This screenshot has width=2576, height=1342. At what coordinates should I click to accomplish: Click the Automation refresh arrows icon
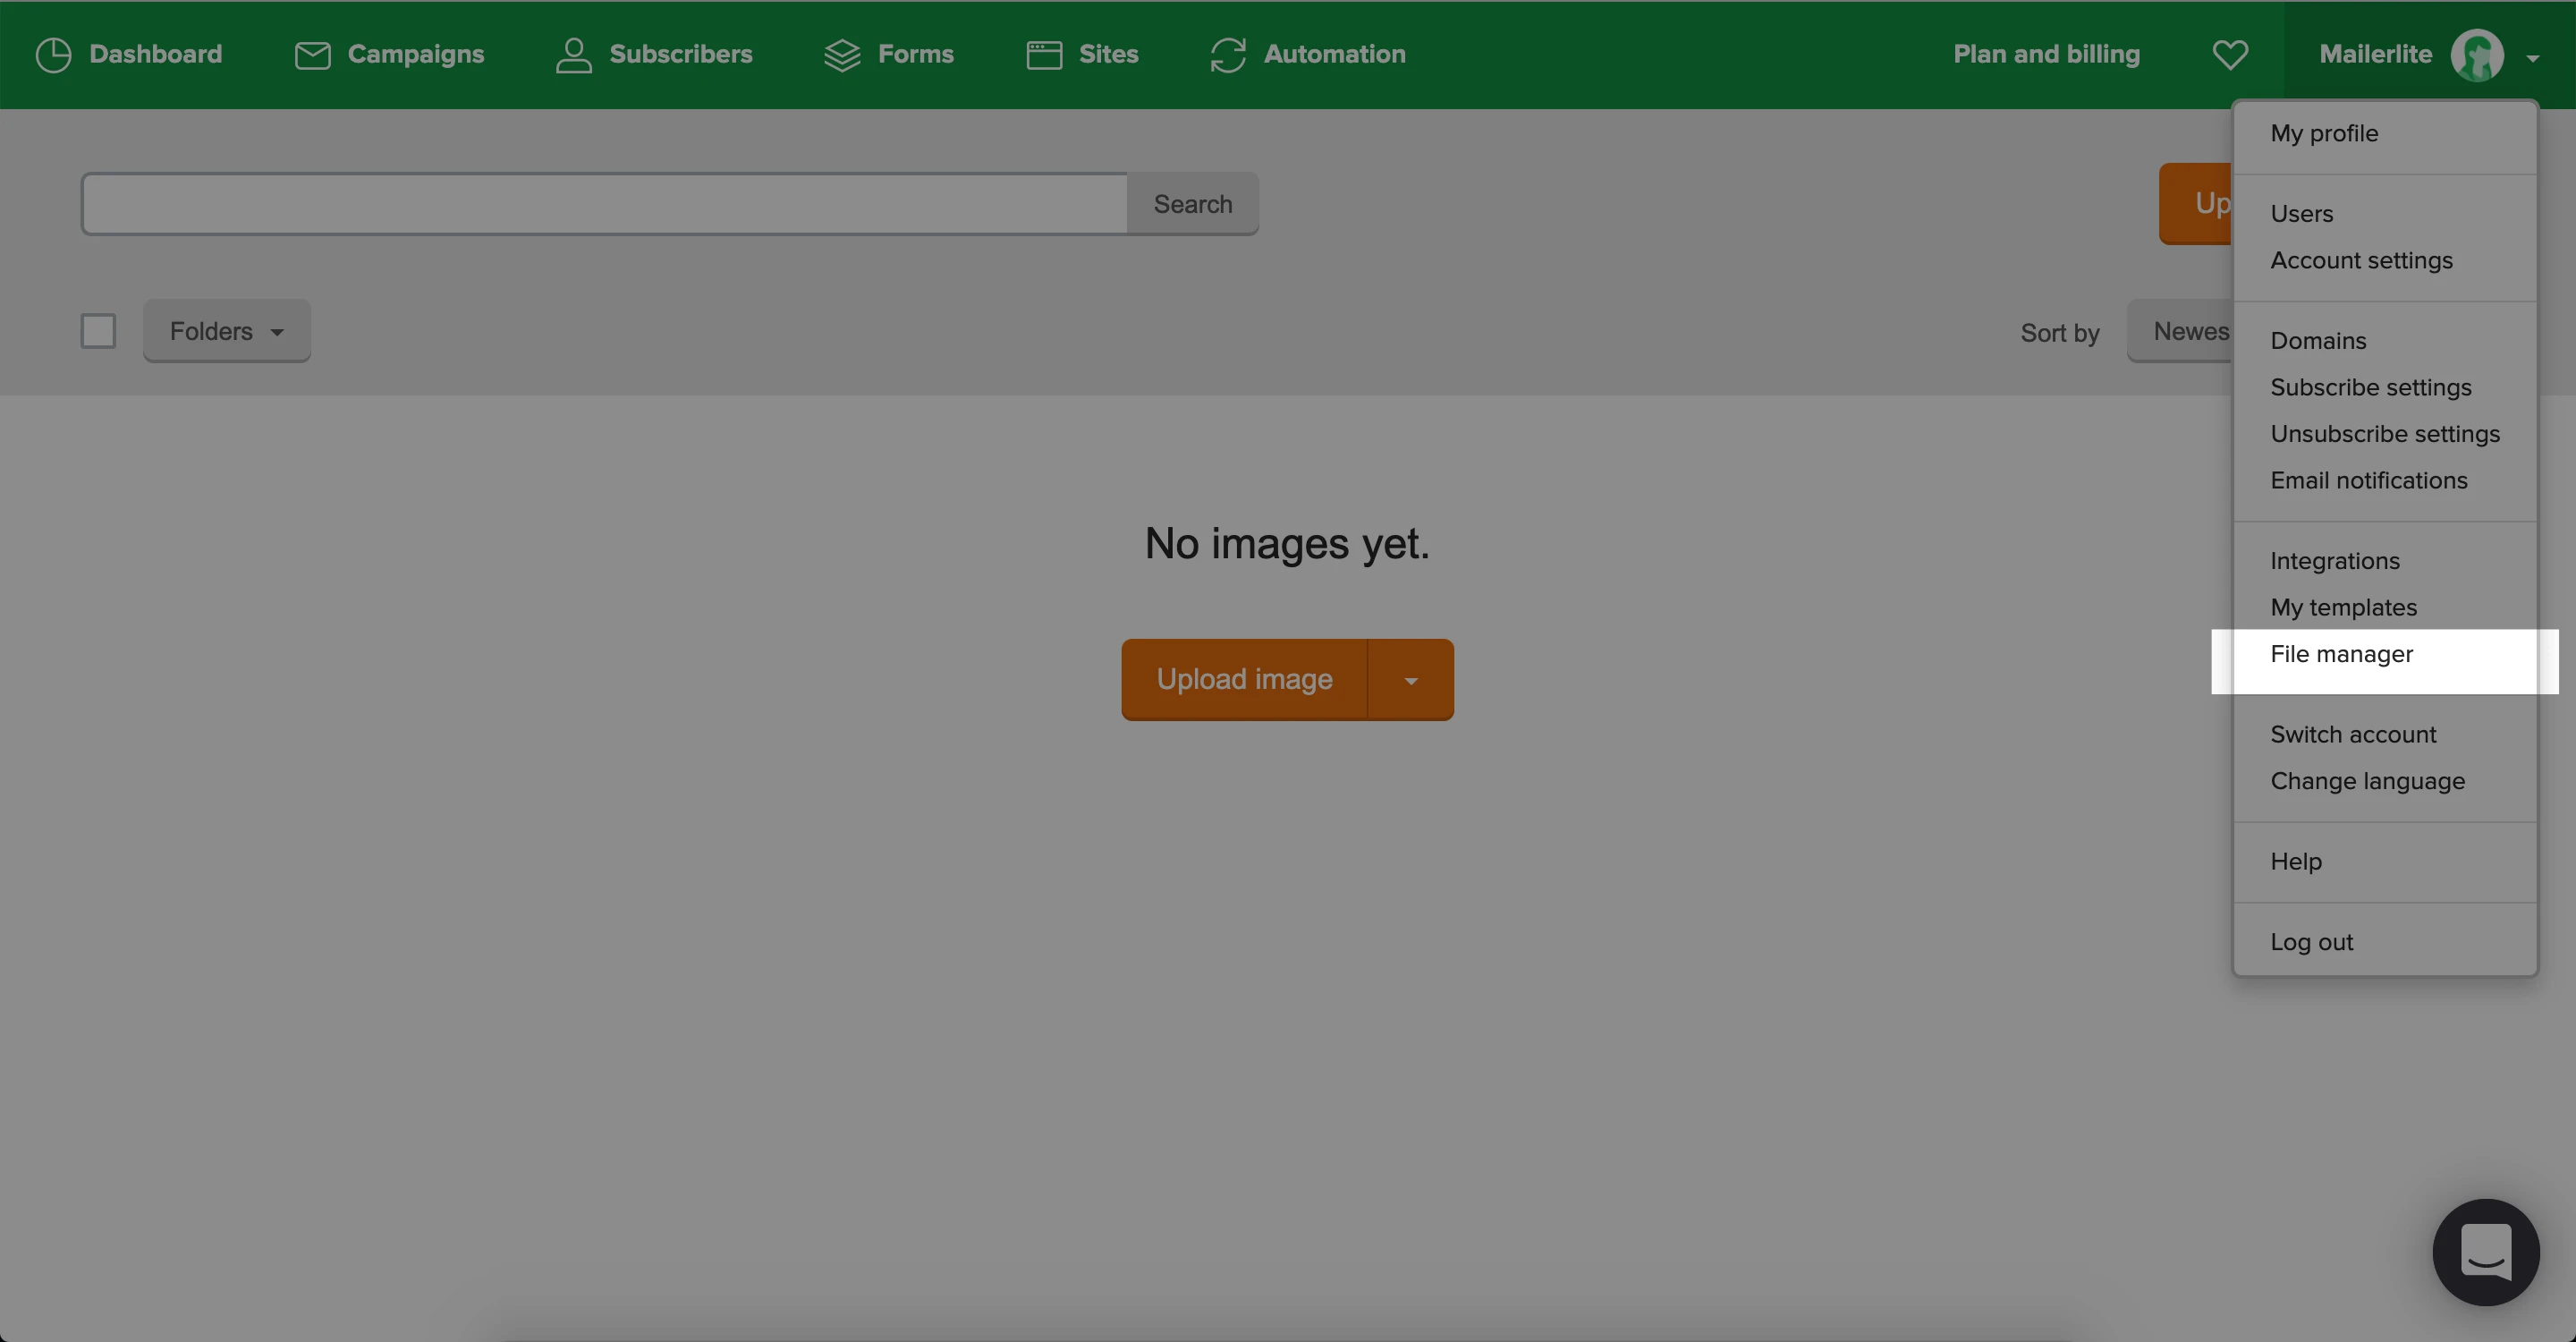pyautogui.click(x=1227, y=55)
